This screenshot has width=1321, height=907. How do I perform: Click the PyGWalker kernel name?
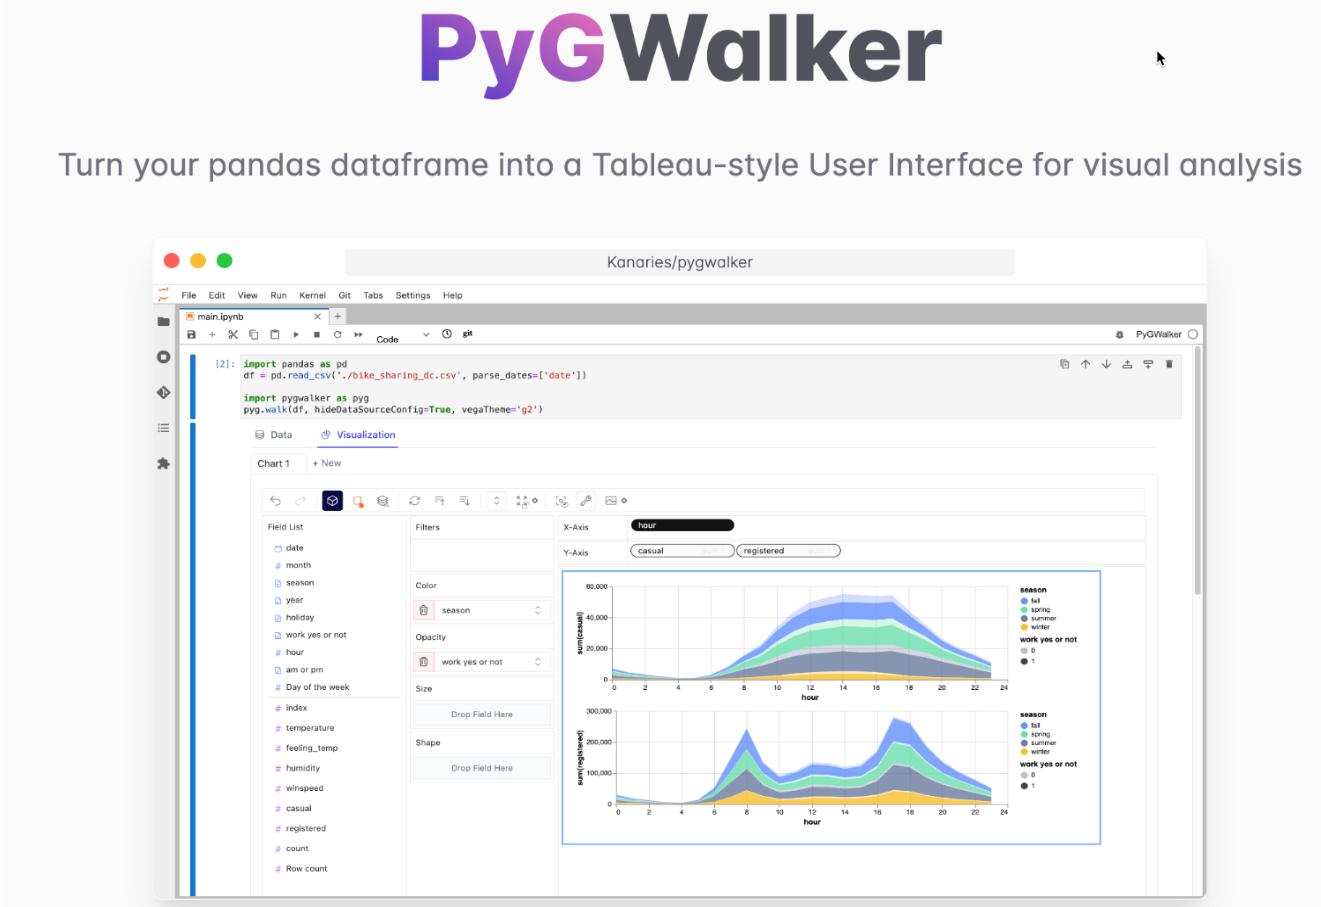(1158, 335)
